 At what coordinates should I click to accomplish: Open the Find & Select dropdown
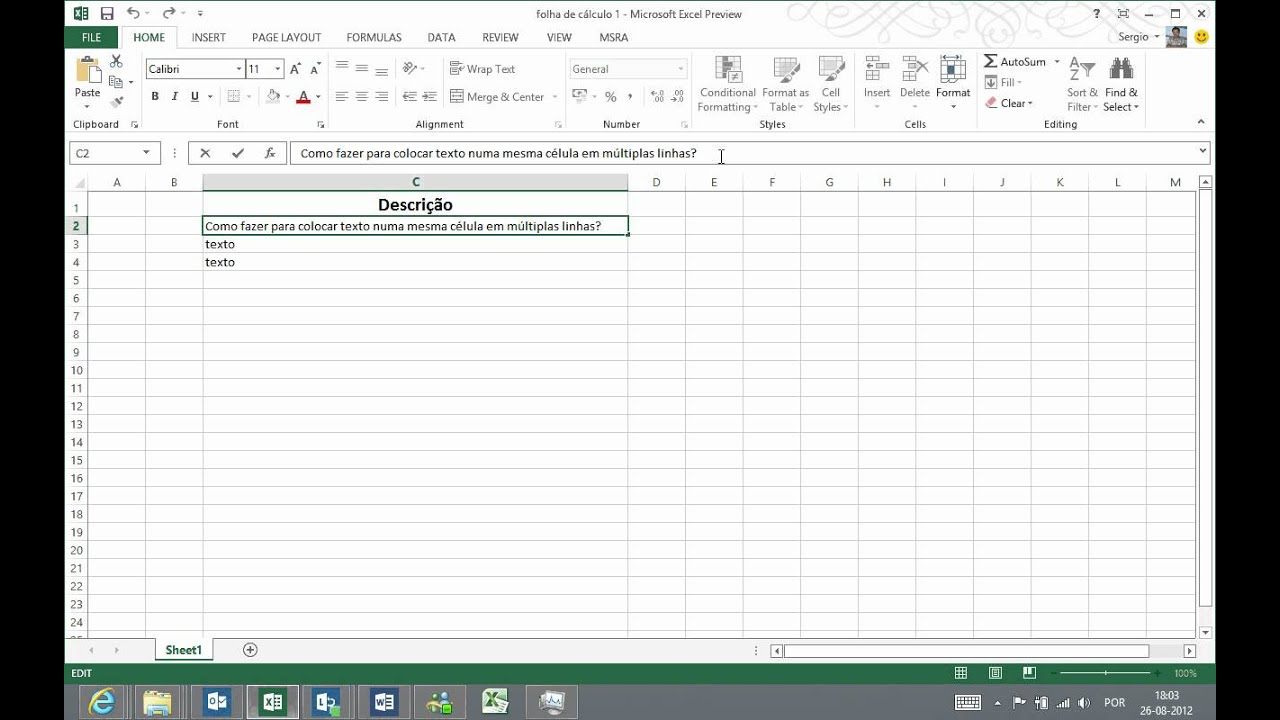point(1121,84)
